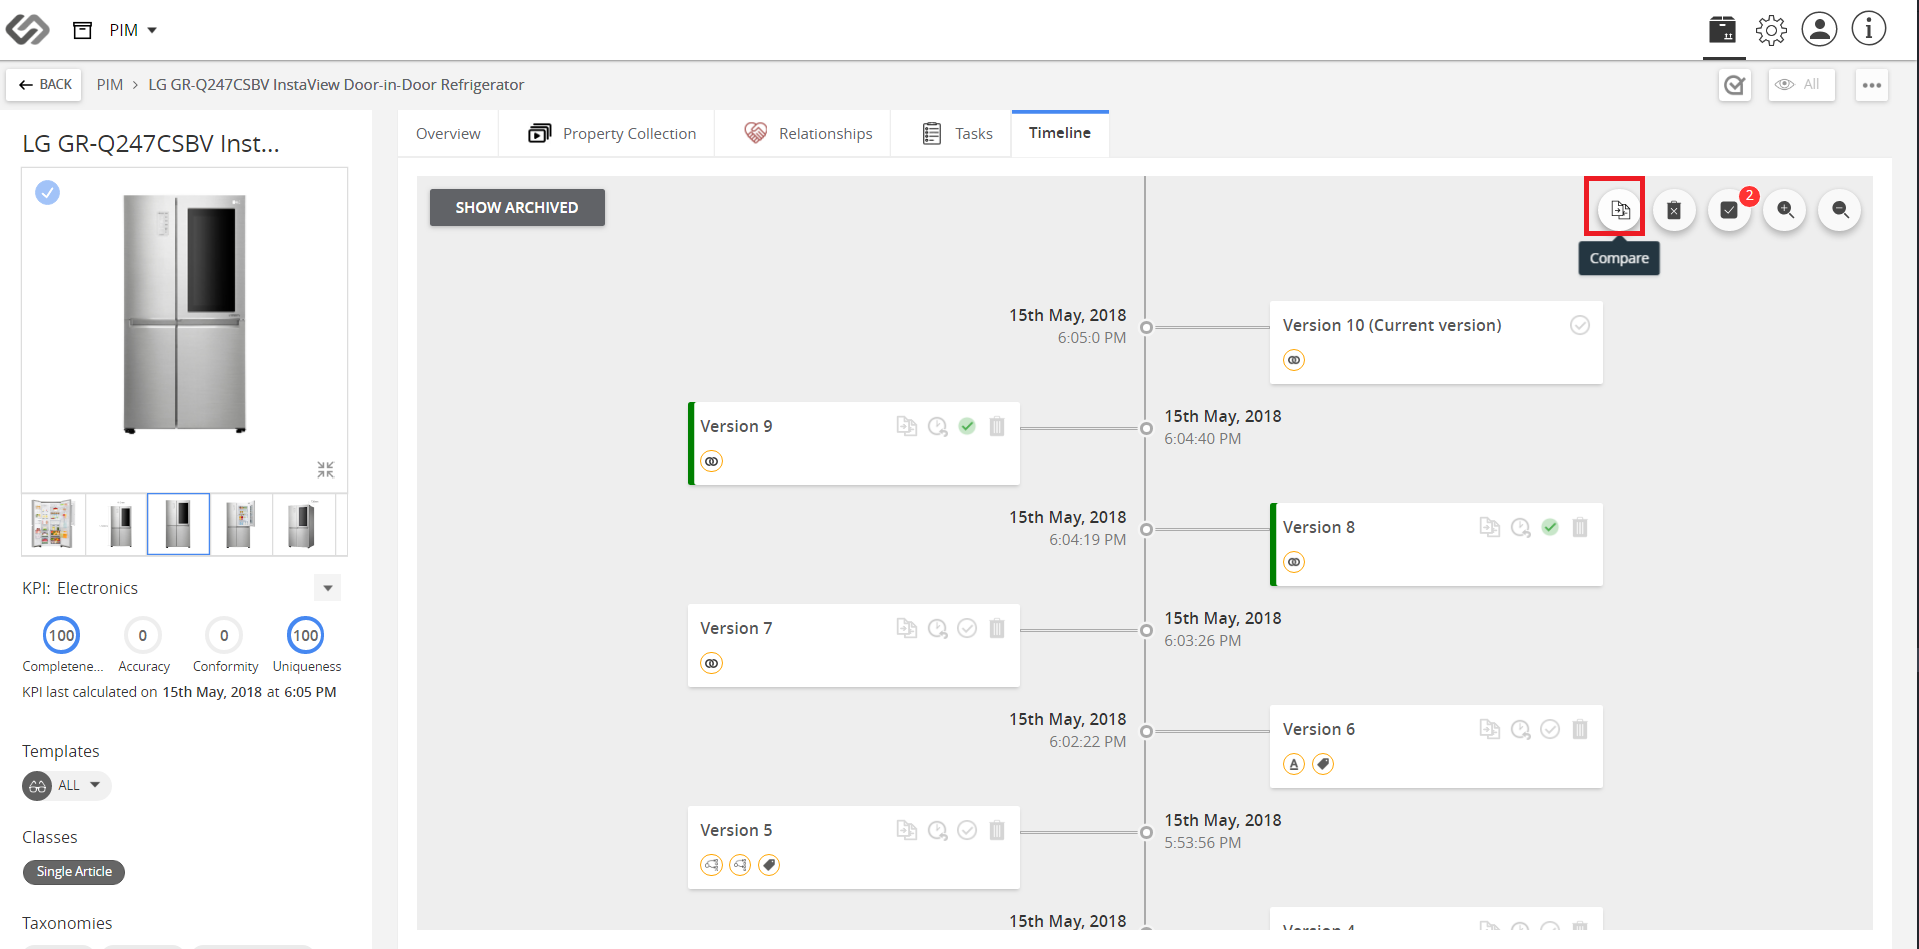Open selected versions checkbox icon with badge 2
The height and width of the screenshot is (949, 1919).
1729,210
